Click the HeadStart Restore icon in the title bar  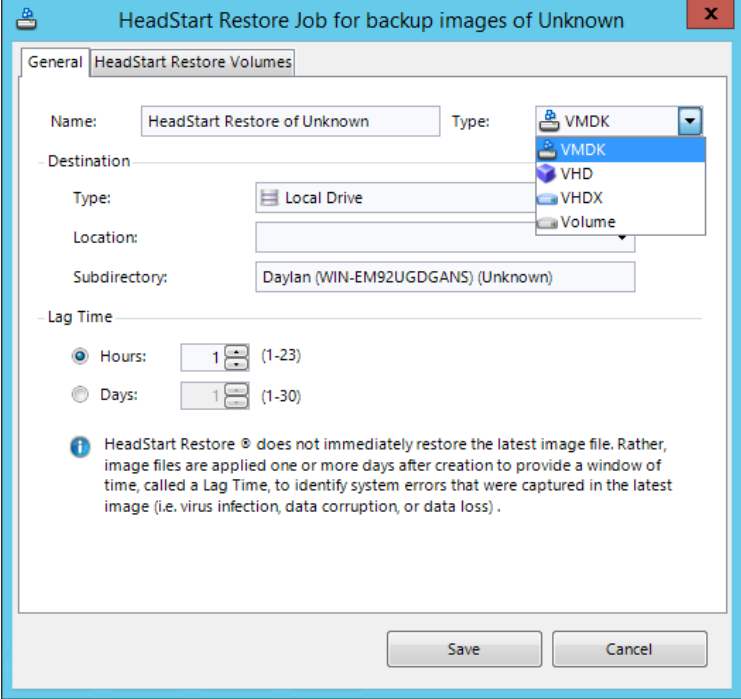[x=26, y=19]
